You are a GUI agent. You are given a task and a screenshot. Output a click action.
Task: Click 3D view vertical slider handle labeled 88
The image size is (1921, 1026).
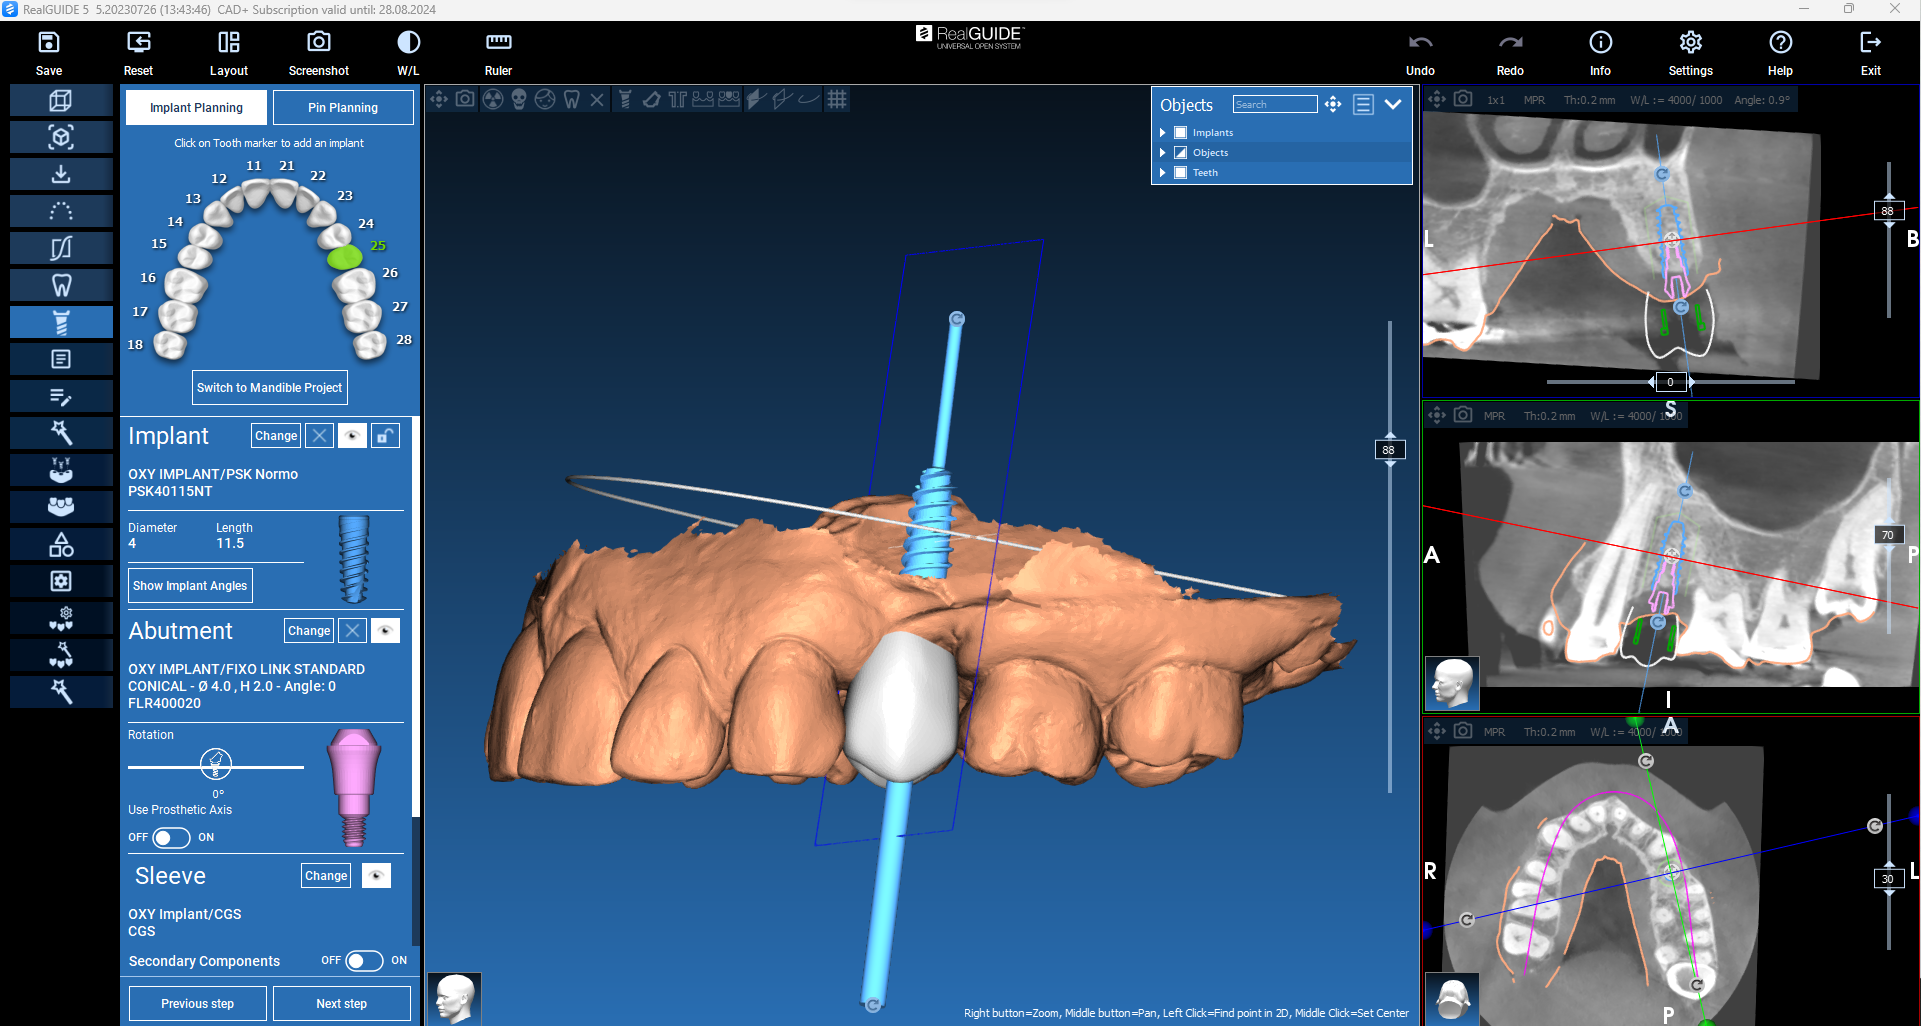1389,450
